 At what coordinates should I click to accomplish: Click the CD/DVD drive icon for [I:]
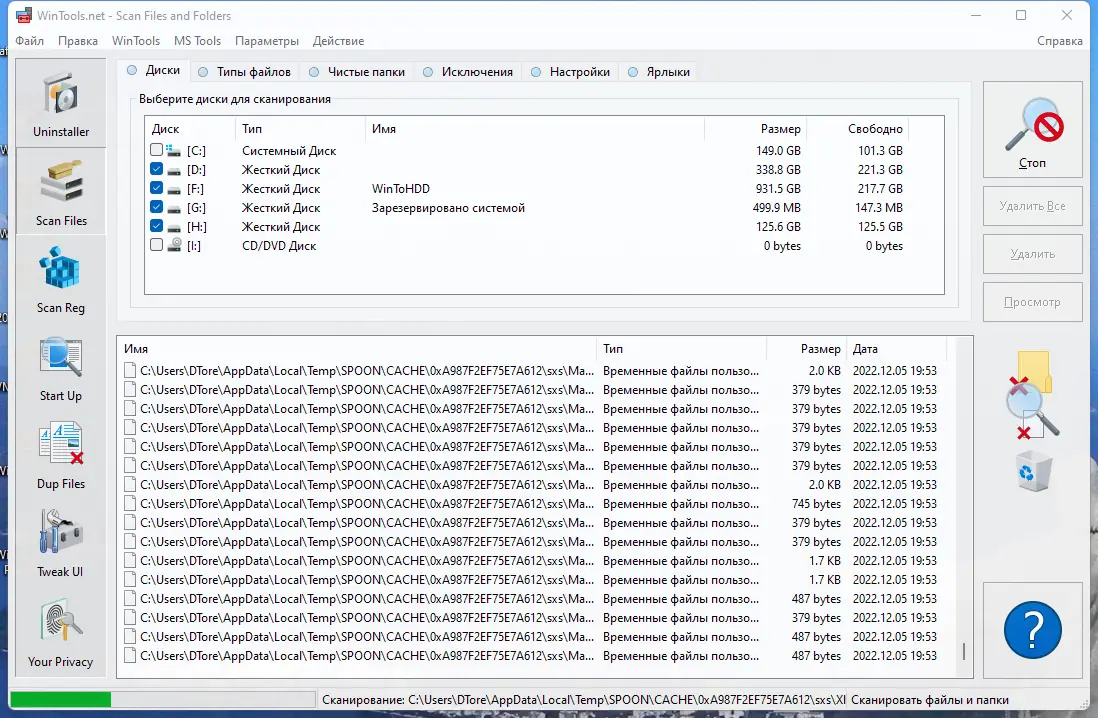pyautogui.click(x=174, y=245)
